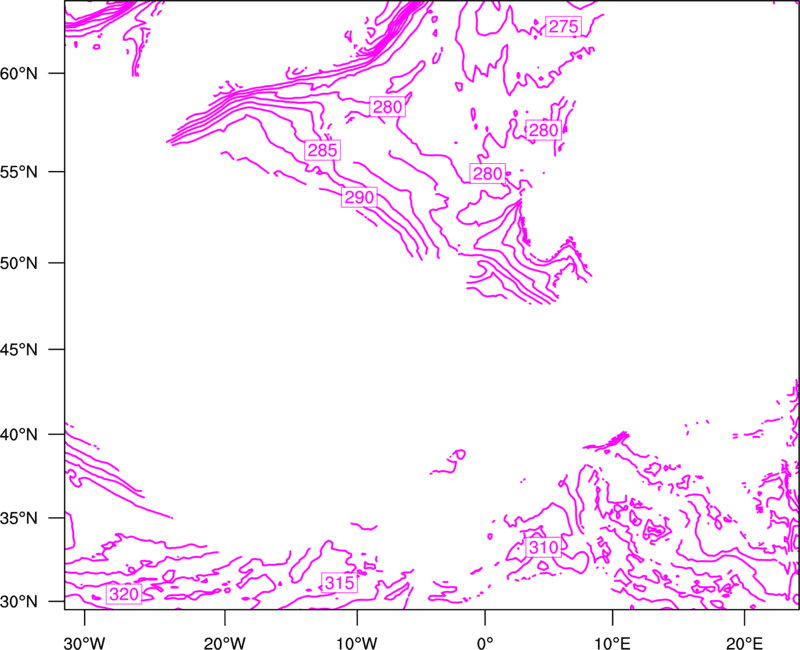Screen dimensions: 800x650
Task: Click the 30°W longitude axis label
Action: [85, 643]
